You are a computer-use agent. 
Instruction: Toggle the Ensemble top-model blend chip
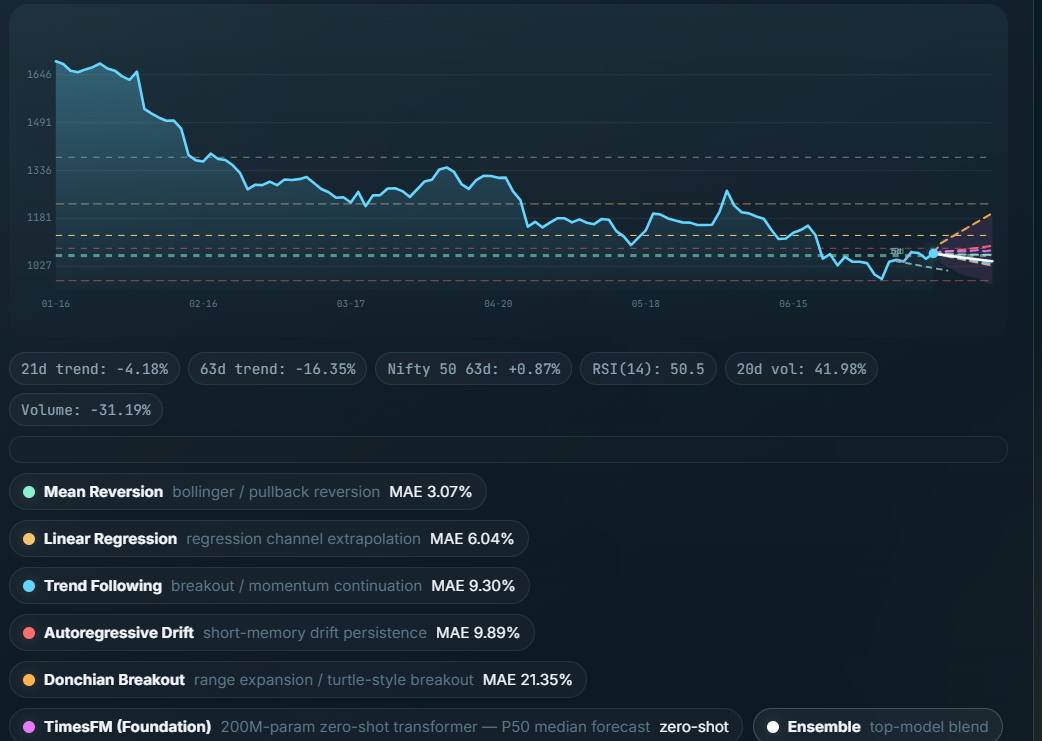(877, 727)
